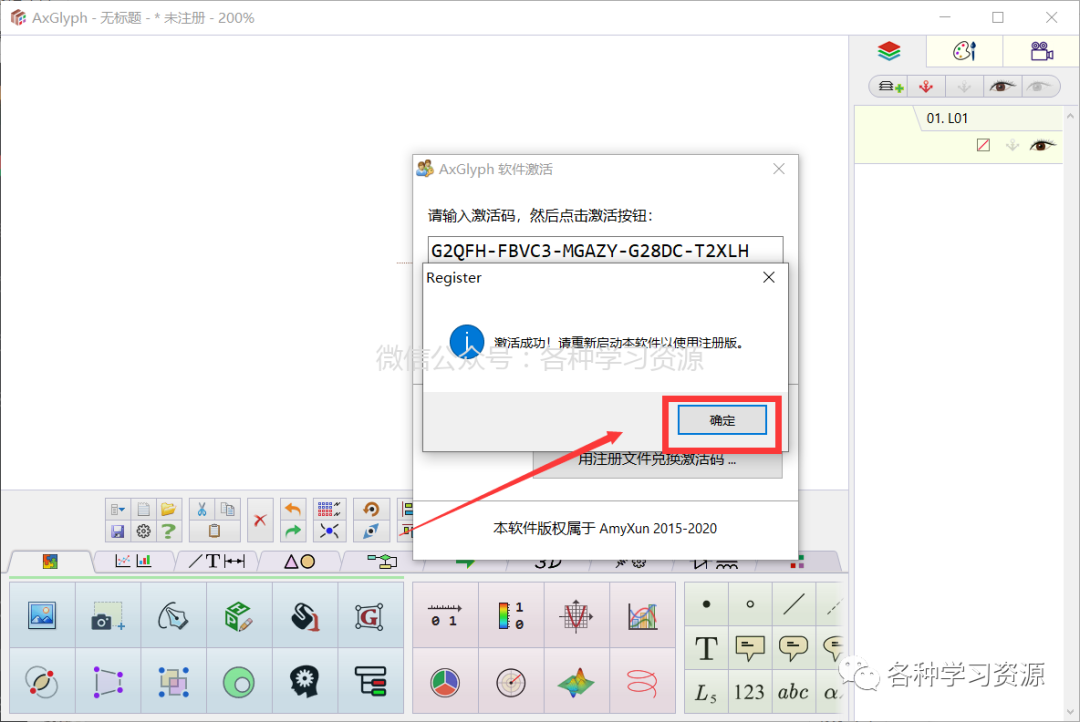Cut selection with scissors icon
1080x722 pixels.
(x=202, y=510)
